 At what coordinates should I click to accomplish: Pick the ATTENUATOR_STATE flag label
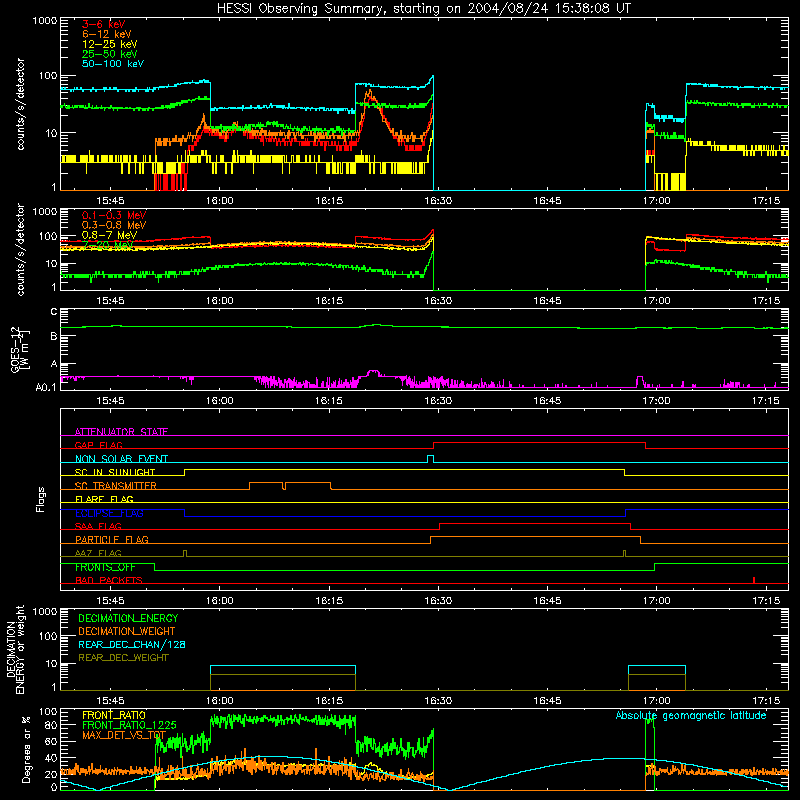point(121,432)
